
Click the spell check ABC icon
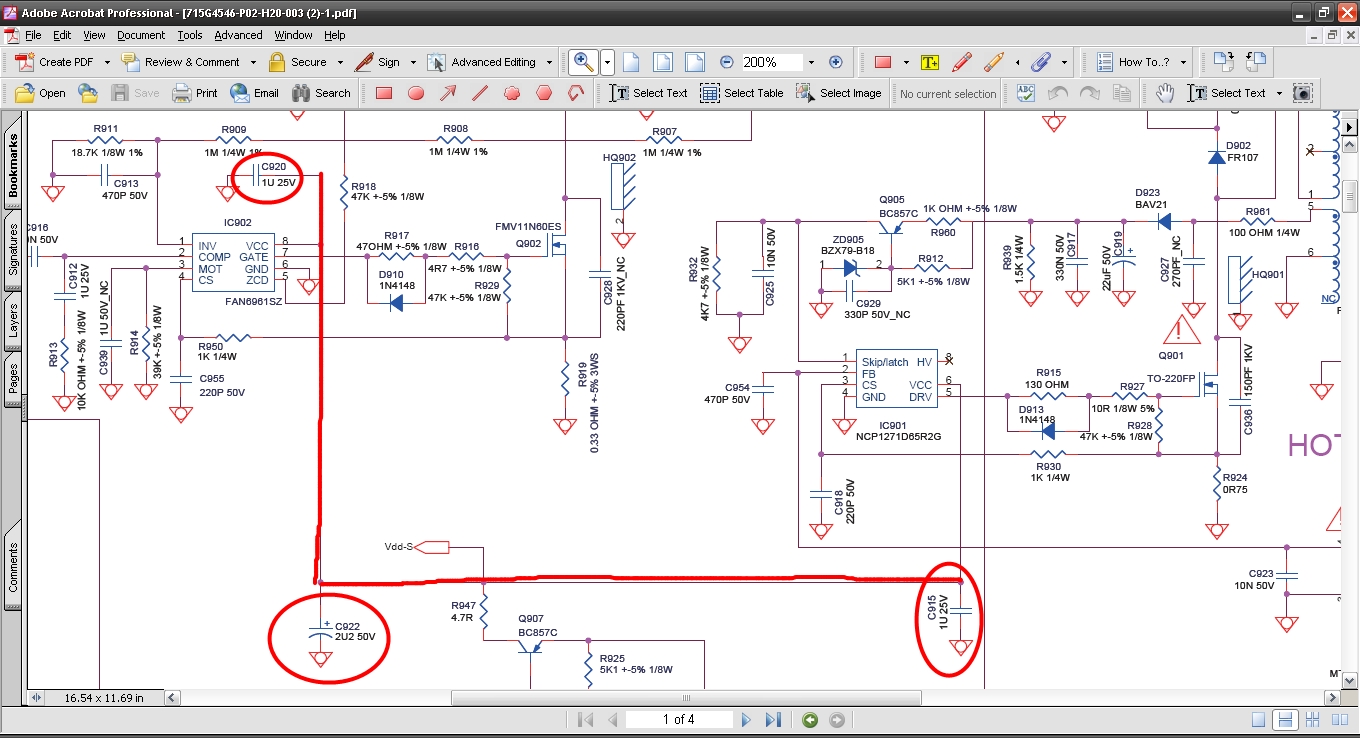pos(1025,93)
